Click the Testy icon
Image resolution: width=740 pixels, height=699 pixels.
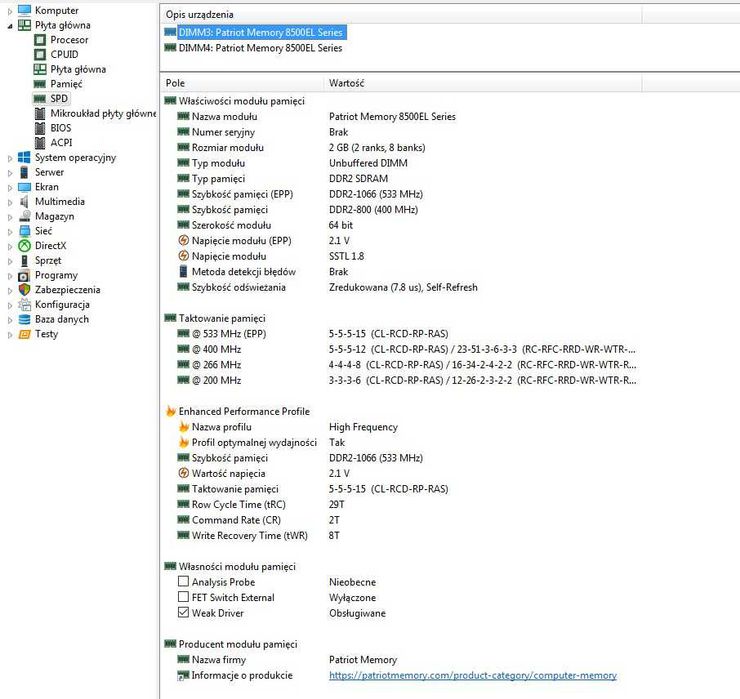point(24,334)
